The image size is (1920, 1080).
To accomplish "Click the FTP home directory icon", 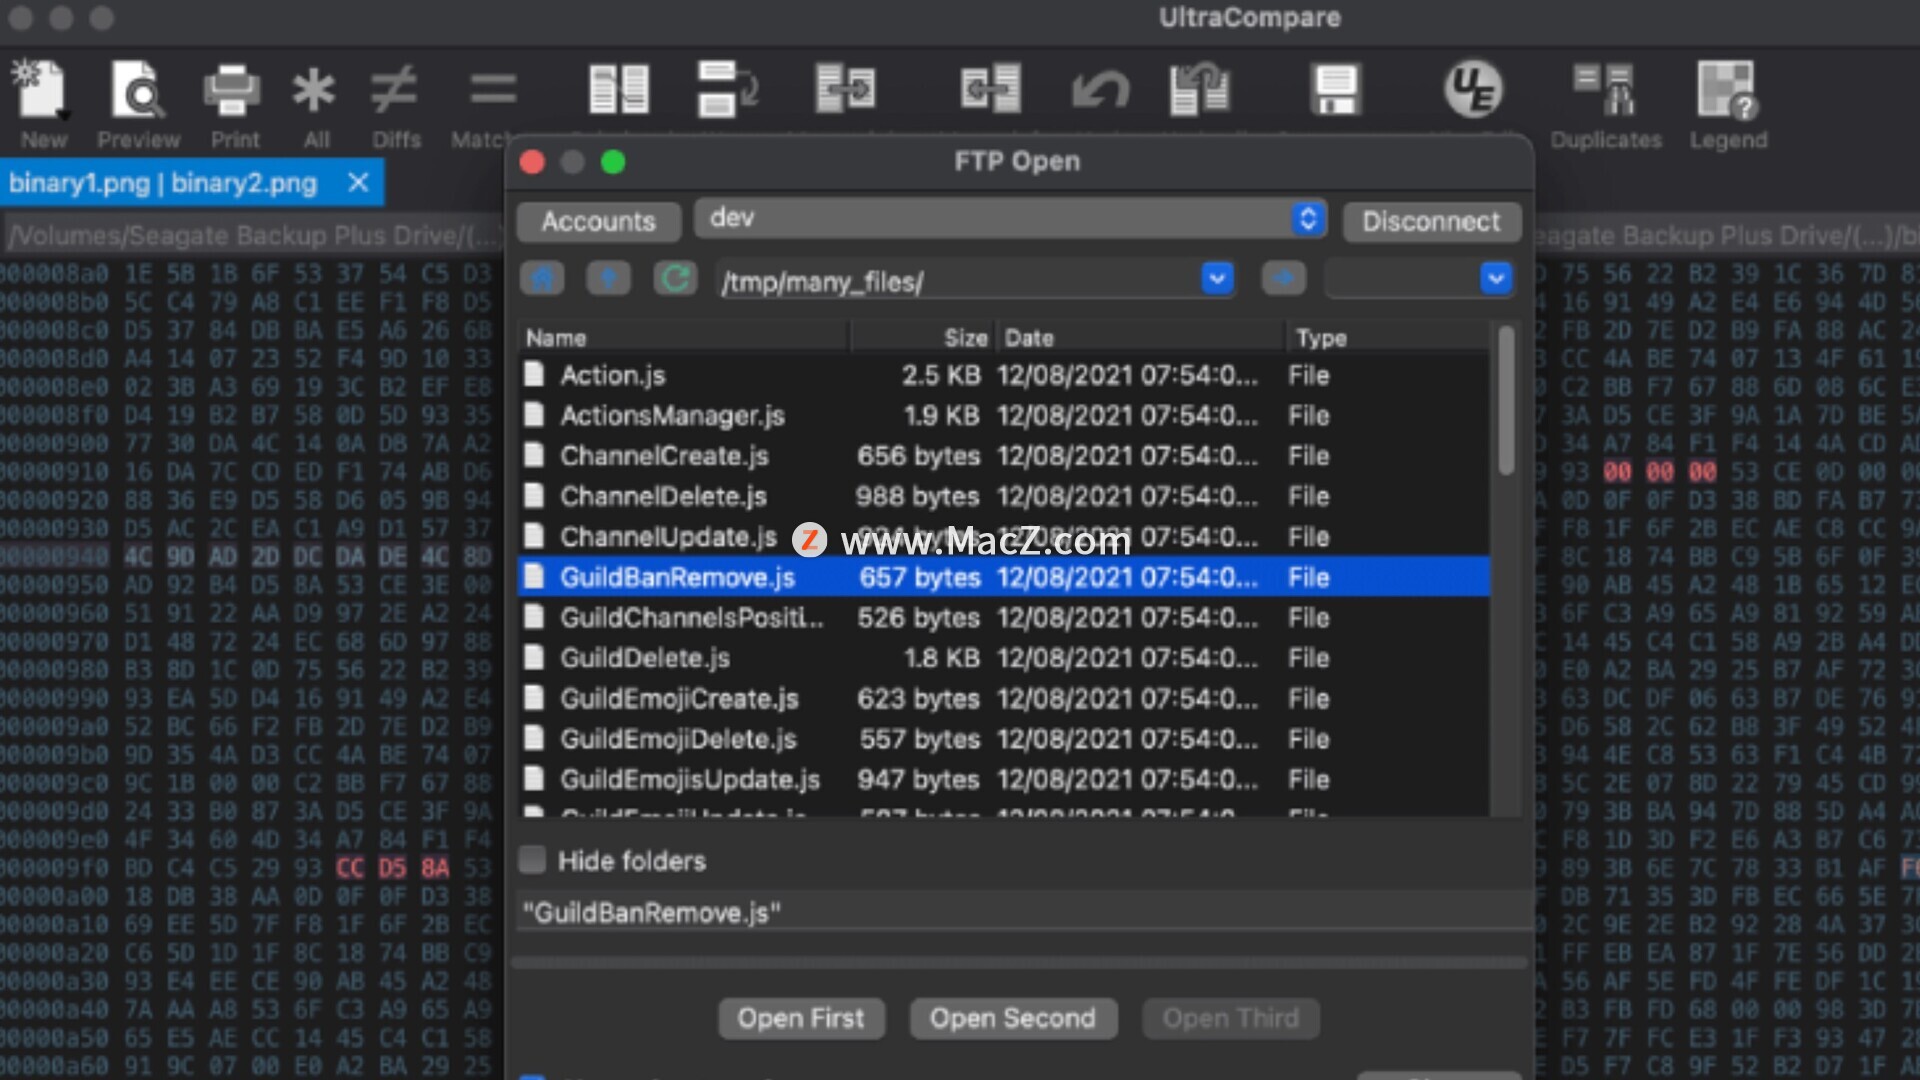I will (x=542, y=279).
